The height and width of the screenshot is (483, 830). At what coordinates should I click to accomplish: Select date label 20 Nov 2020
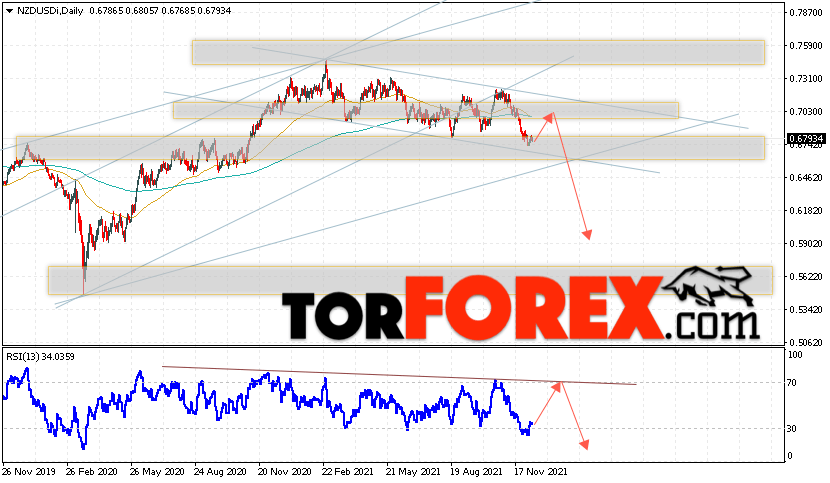285,471
